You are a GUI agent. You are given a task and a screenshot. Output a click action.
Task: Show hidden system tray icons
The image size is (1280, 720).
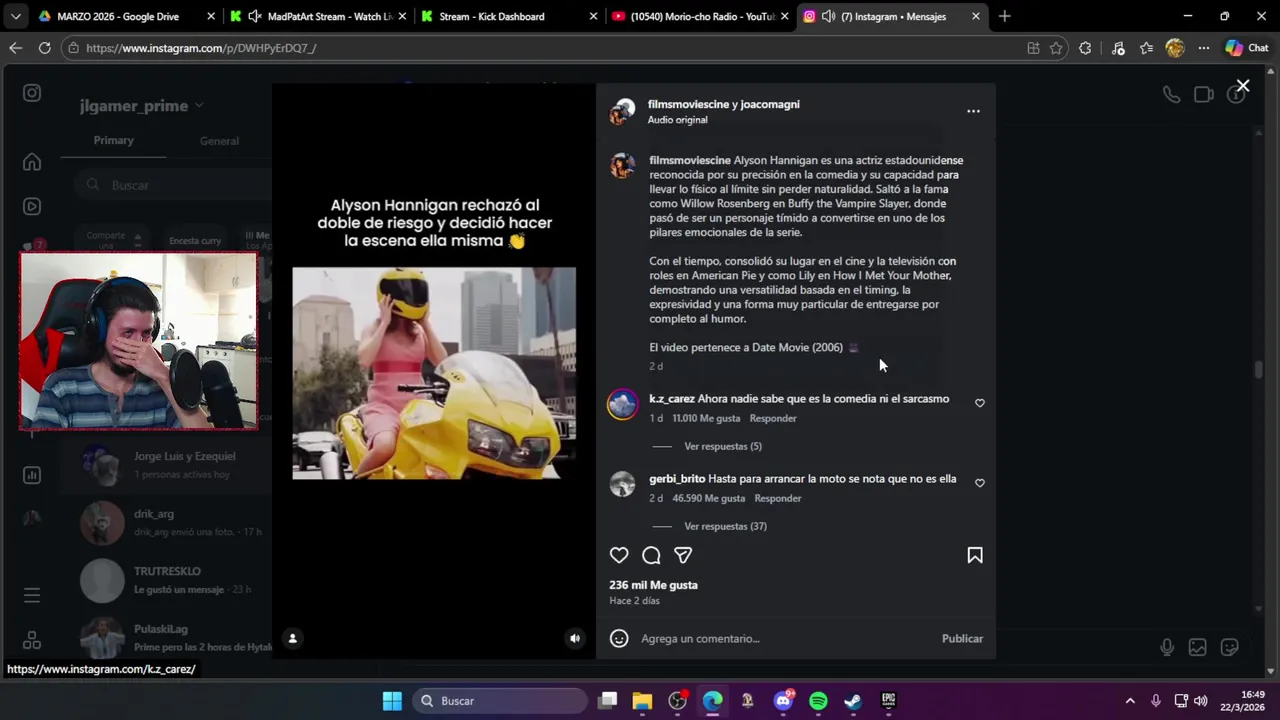tap(1130, 701)
